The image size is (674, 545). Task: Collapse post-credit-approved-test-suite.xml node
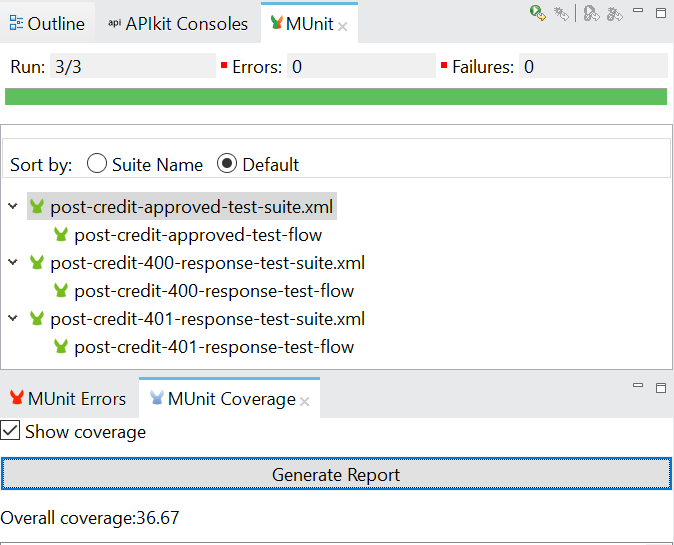[x=13, y=206]
